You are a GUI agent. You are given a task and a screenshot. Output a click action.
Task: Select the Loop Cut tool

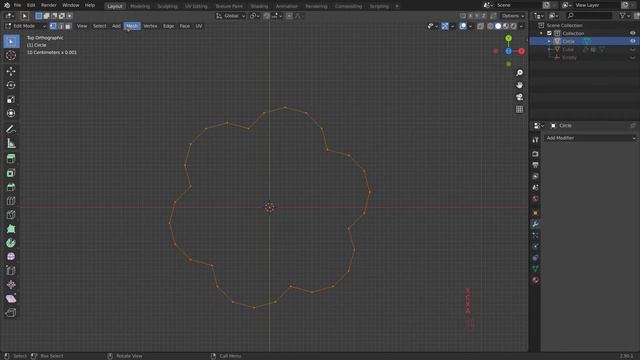point(11,201)
